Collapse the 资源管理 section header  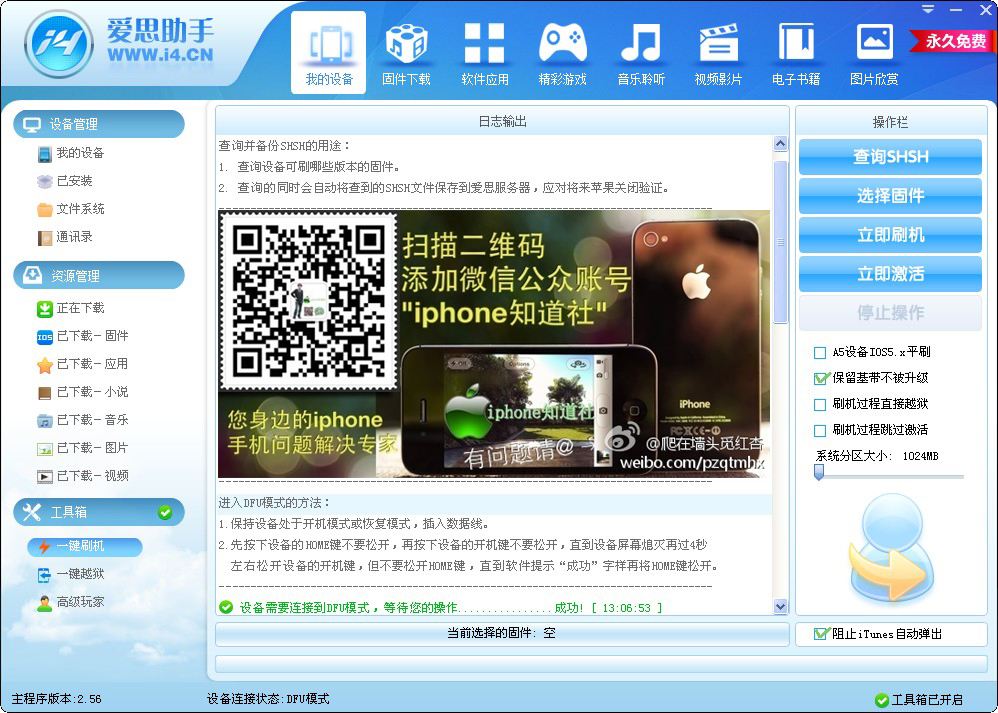point(99,276)
